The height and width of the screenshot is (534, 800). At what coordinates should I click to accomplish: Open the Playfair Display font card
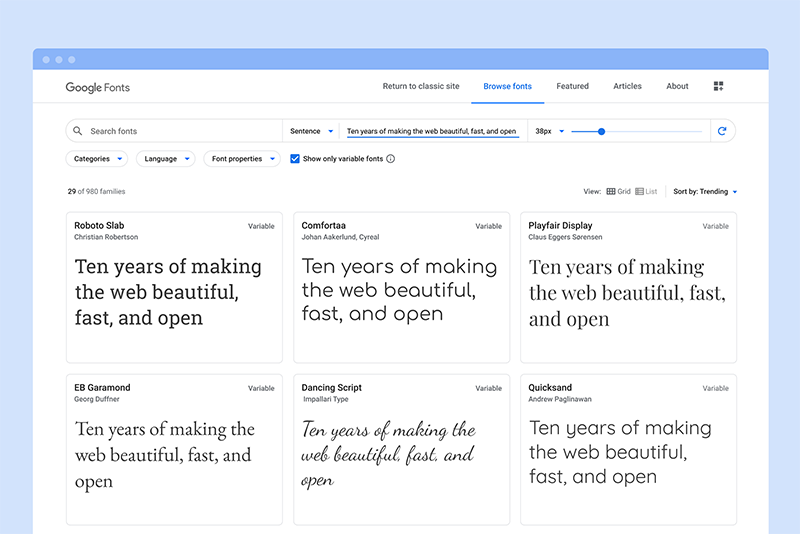click(629, 288)
